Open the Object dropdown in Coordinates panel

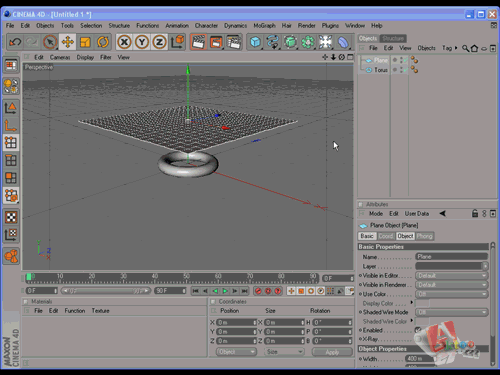(x=236, y=352)
